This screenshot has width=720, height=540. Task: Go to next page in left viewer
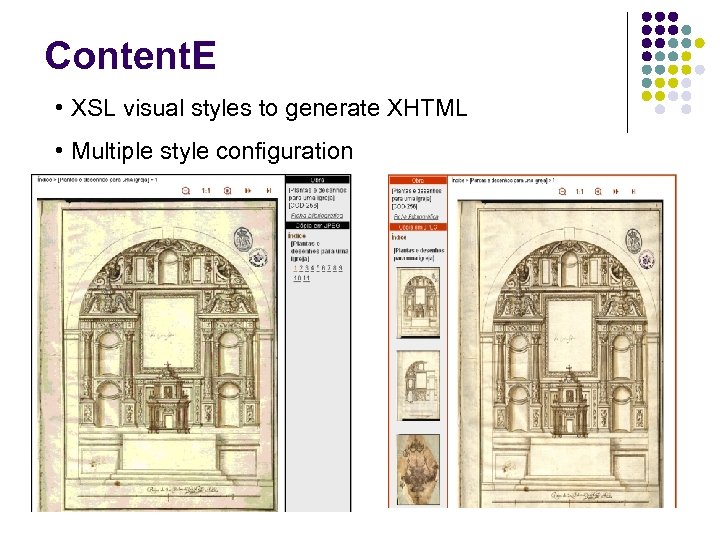(248, 191)
